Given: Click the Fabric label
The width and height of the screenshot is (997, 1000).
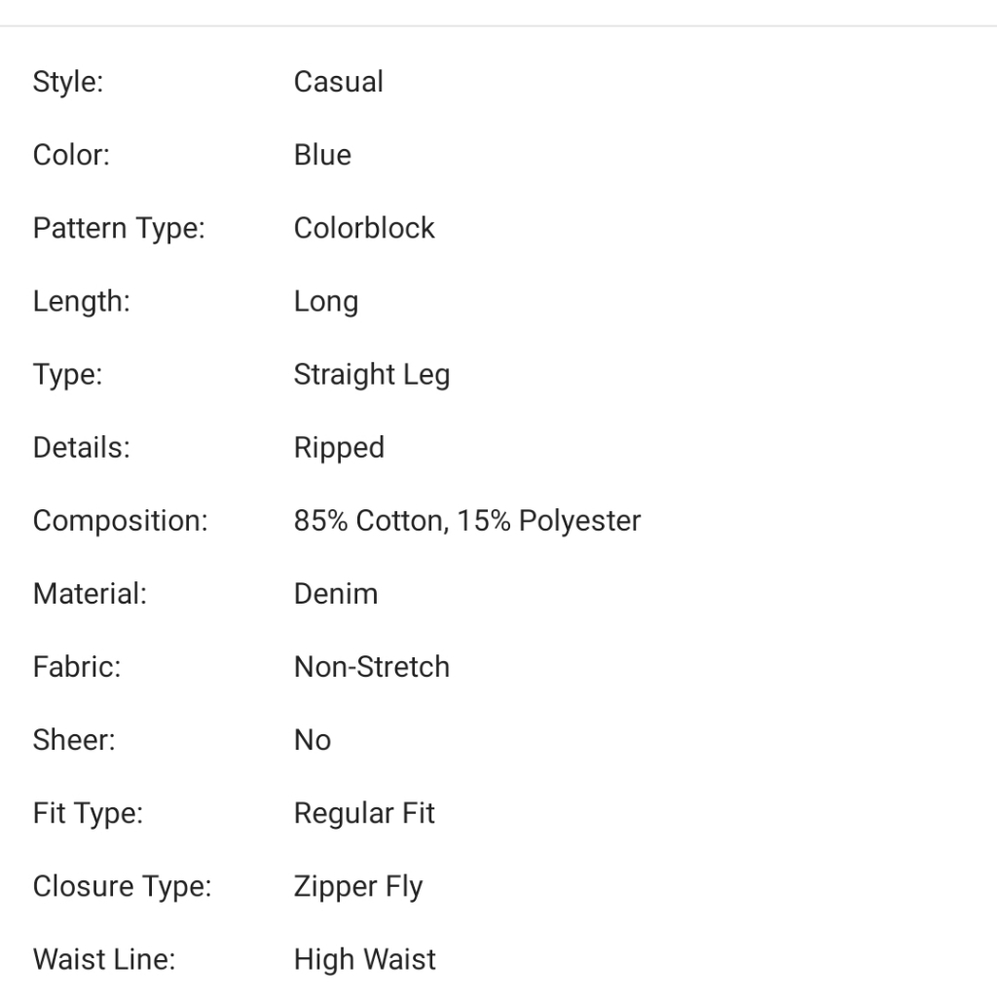Looking at the screenshot, I should (77, 667).
